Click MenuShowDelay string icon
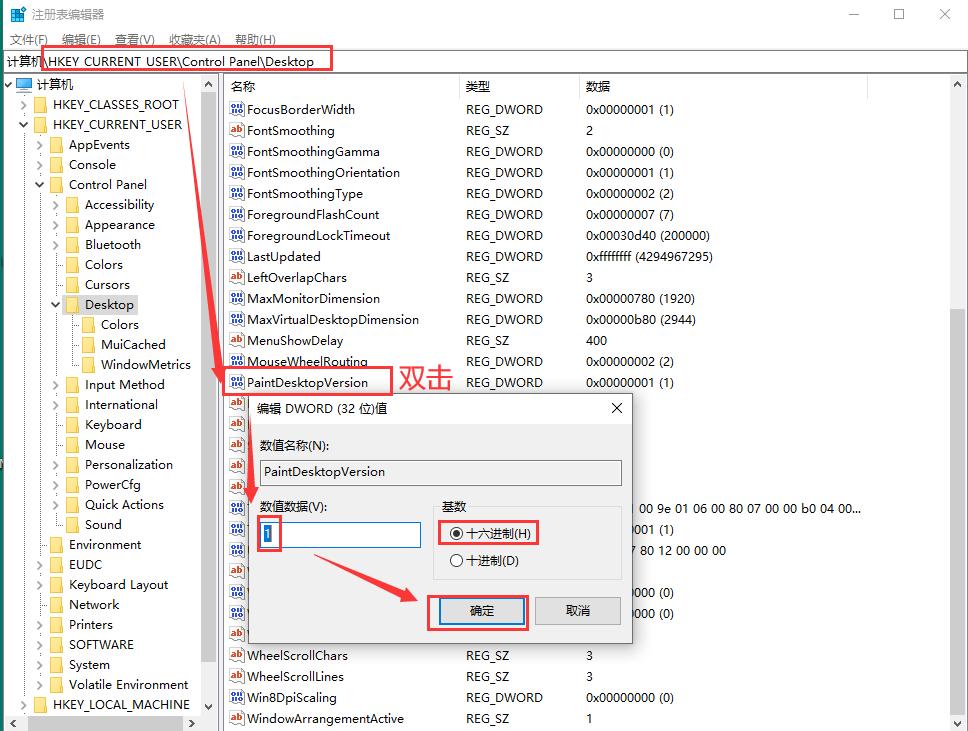This screenshot has height=731, width=968. (236, 341)
